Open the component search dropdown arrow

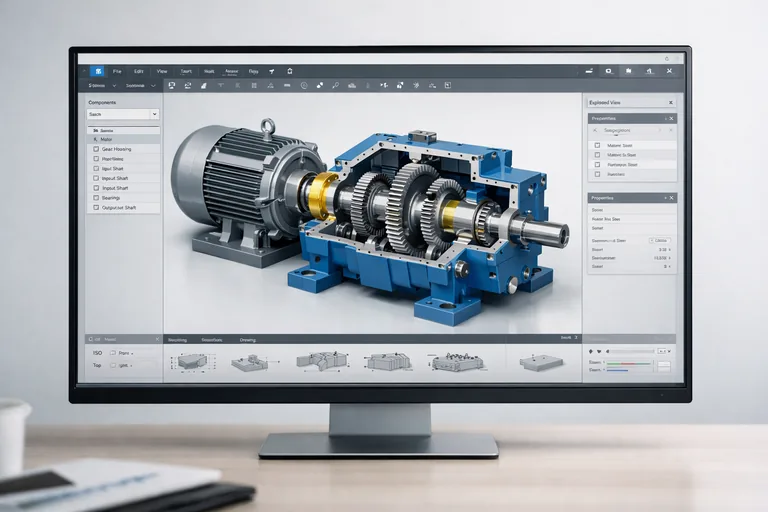(x=154, y=115)
